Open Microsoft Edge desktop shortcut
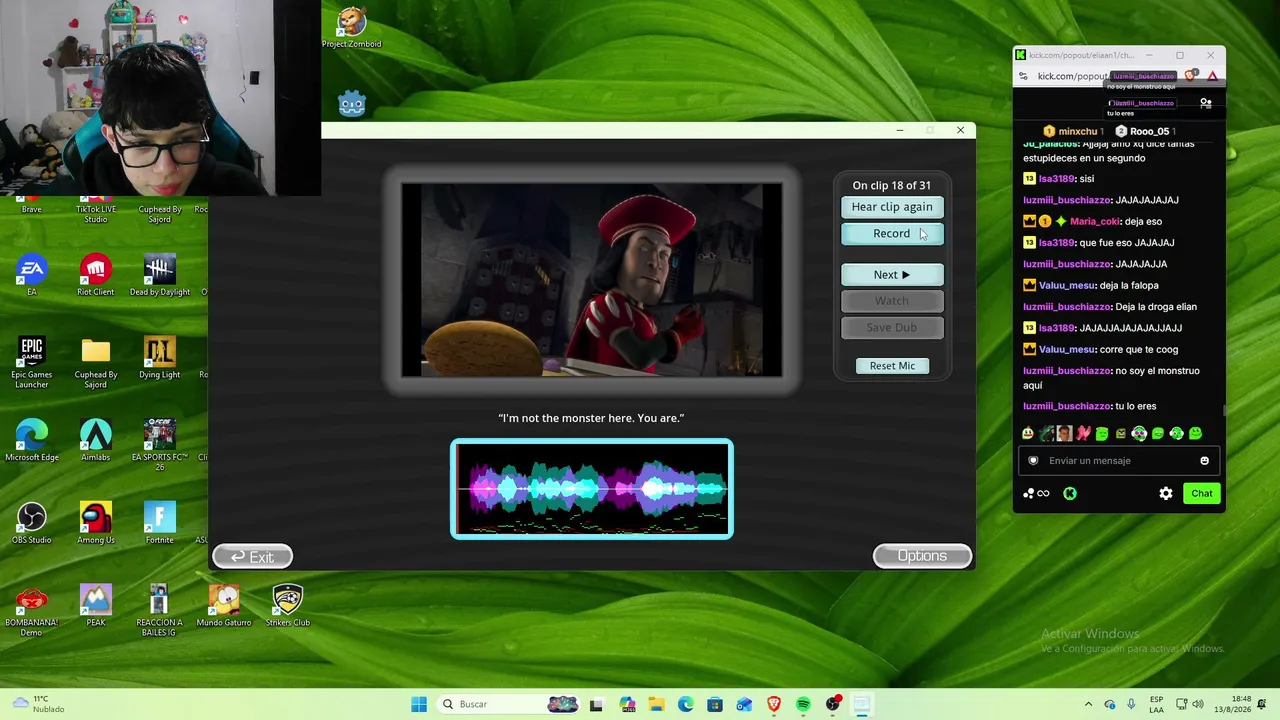 pyautogui.click(x=32, y=441)
